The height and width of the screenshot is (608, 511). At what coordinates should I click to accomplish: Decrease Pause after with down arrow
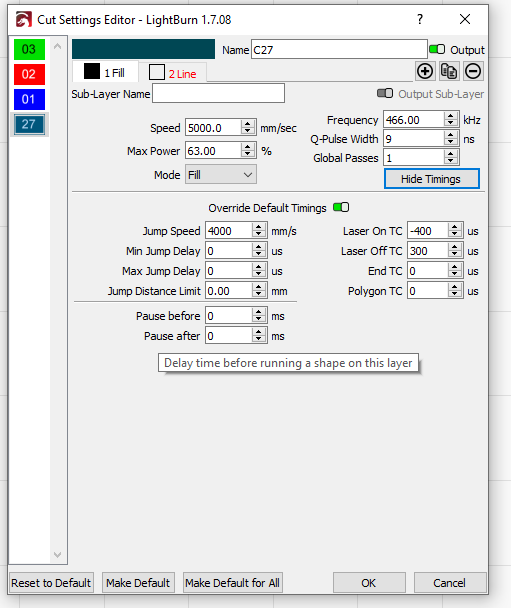pyautogui.click(x=258, y=339)
